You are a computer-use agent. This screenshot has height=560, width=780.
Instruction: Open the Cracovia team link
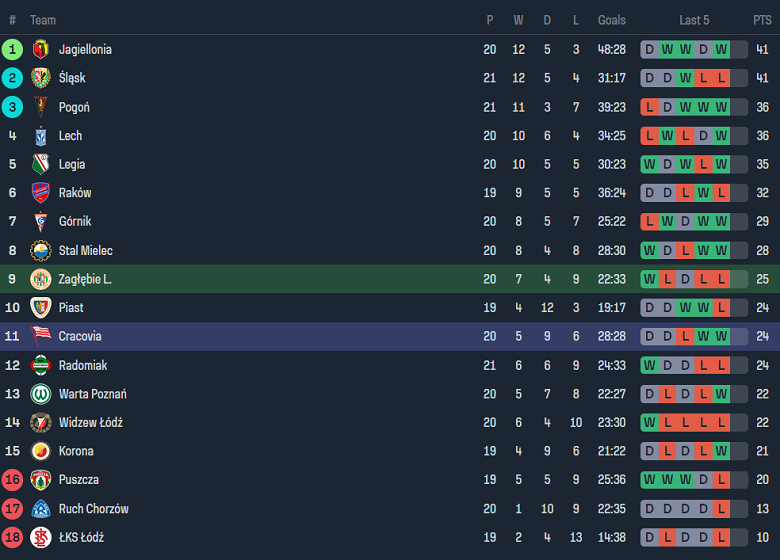[x=80, y=336]
